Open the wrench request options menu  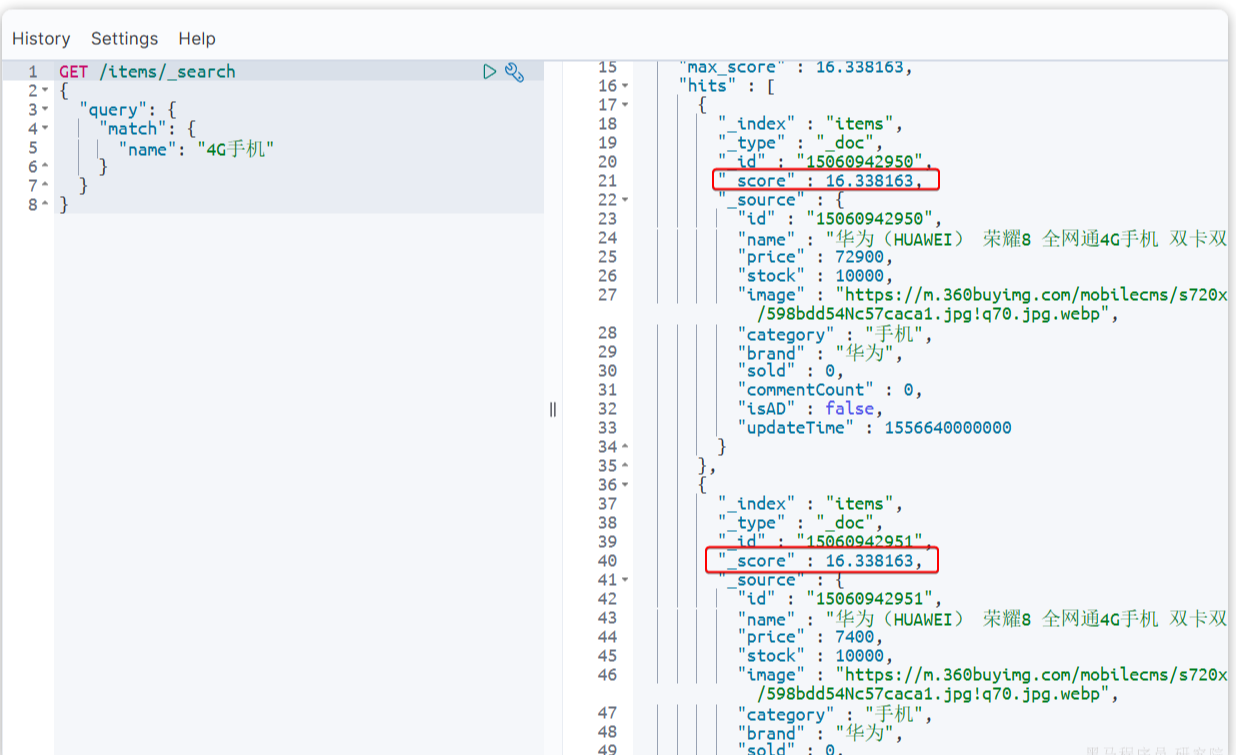coord(515,72)
